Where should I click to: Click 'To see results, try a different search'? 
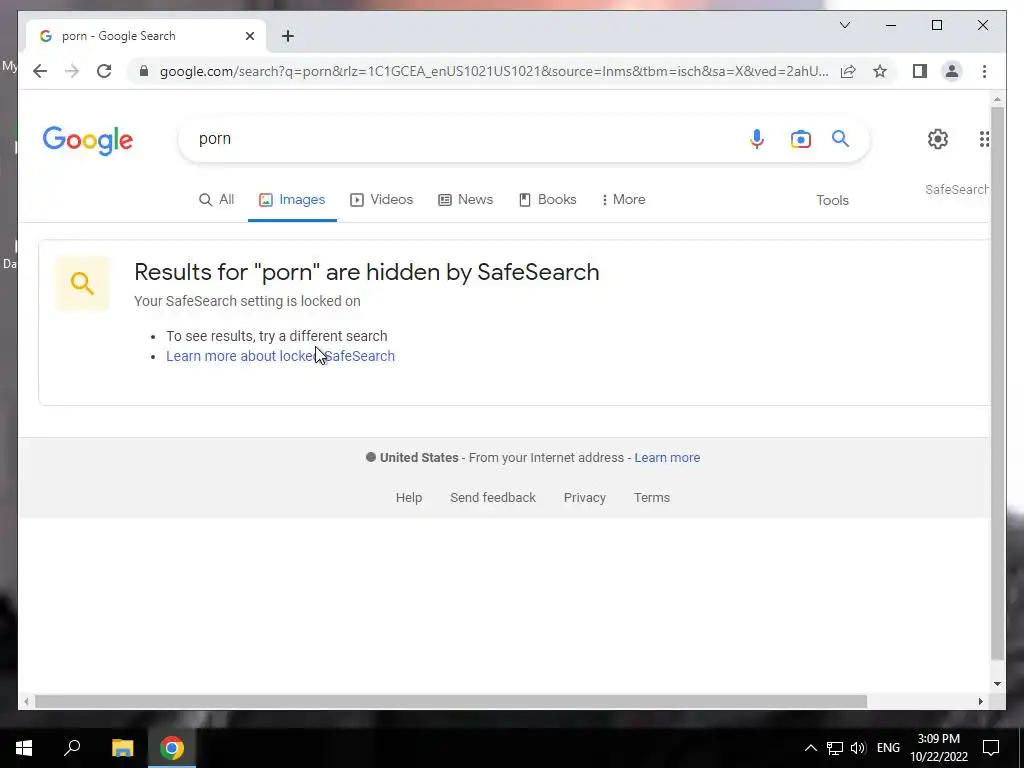coord(276,336)
